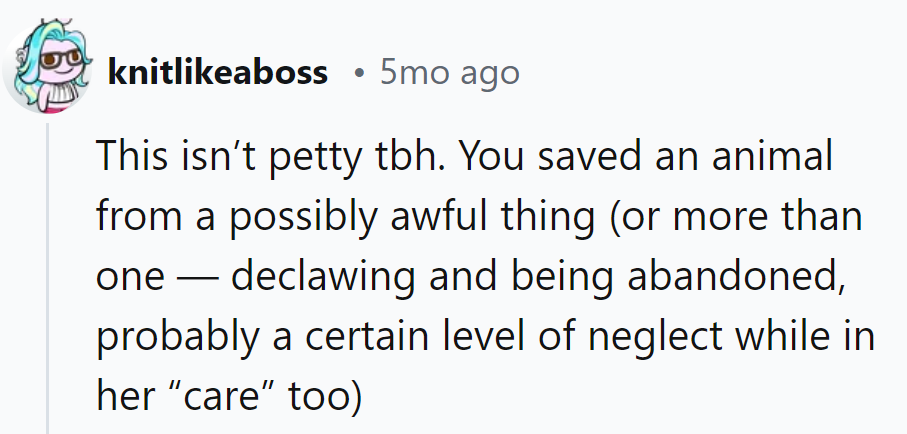The width and height of the screenshot is (907, 434).
Task: Click the dot separator before the timestamp
Action: 359,74
